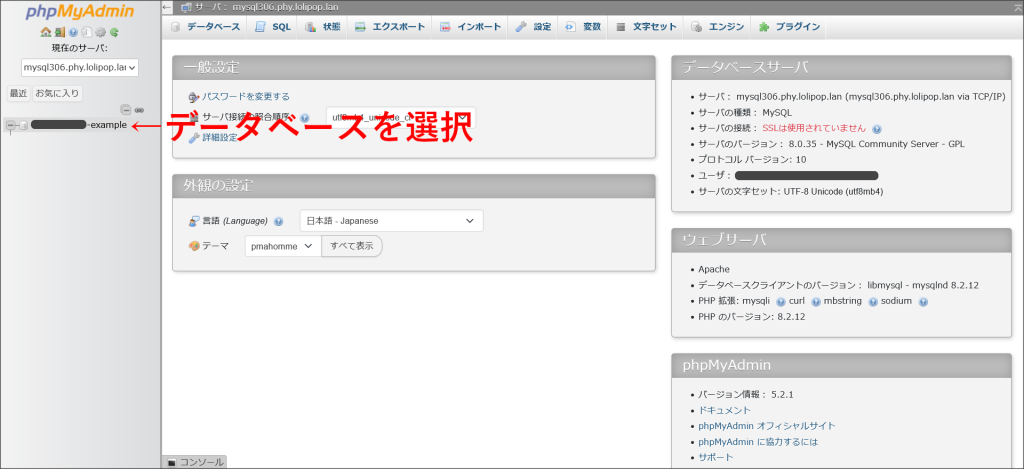1024x469 pixels.
Task: Open 詳細設定 link
Action: point(220,137)
